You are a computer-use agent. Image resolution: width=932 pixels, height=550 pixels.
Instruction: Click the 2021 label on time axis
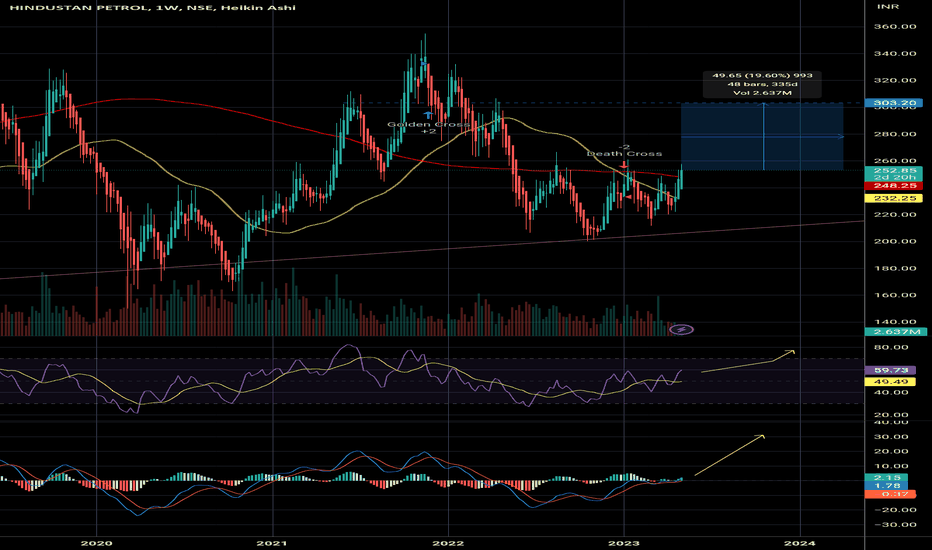click(x=272, y=543)
